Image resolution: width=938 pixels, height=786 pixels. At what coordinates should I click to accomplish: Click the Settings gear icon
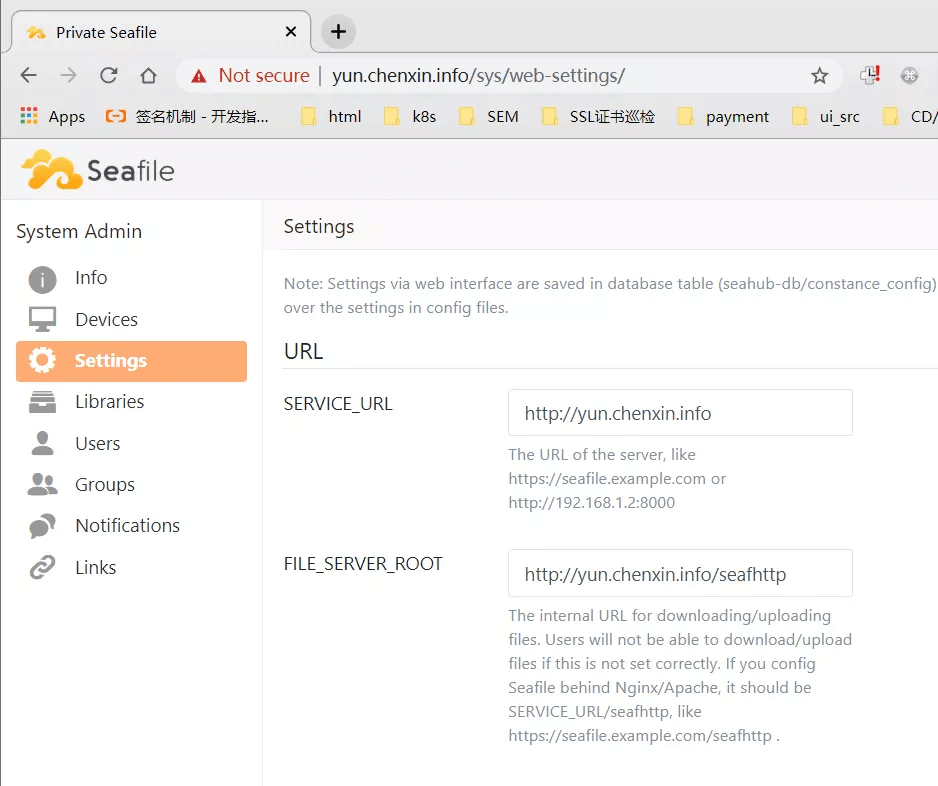pyautogui.click(x=42, y=361)
